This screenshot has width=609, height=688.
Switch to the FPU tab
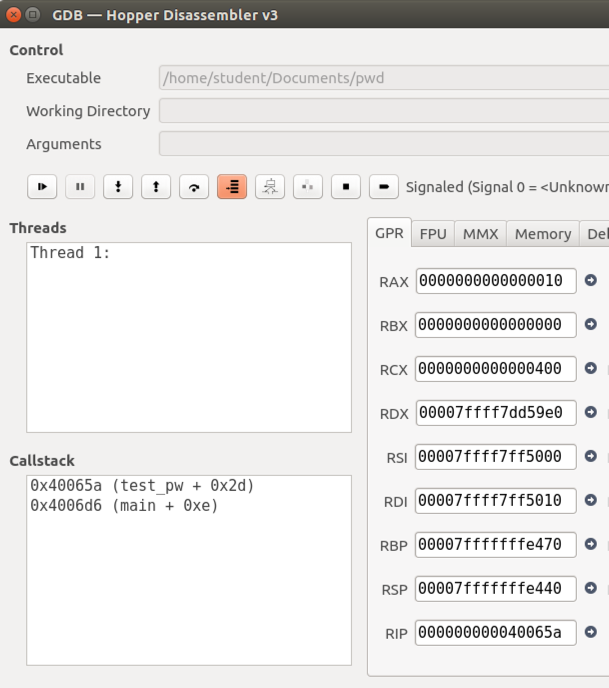coord(433,234)
